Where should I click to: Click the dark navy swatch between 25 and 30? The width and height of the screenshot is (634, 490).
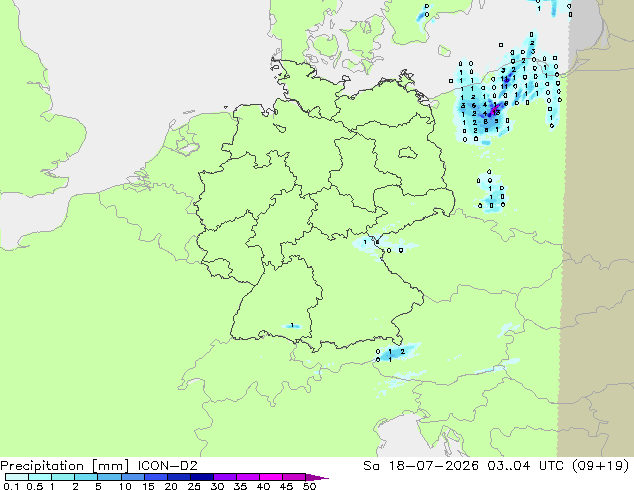click(x=201, y=477)
